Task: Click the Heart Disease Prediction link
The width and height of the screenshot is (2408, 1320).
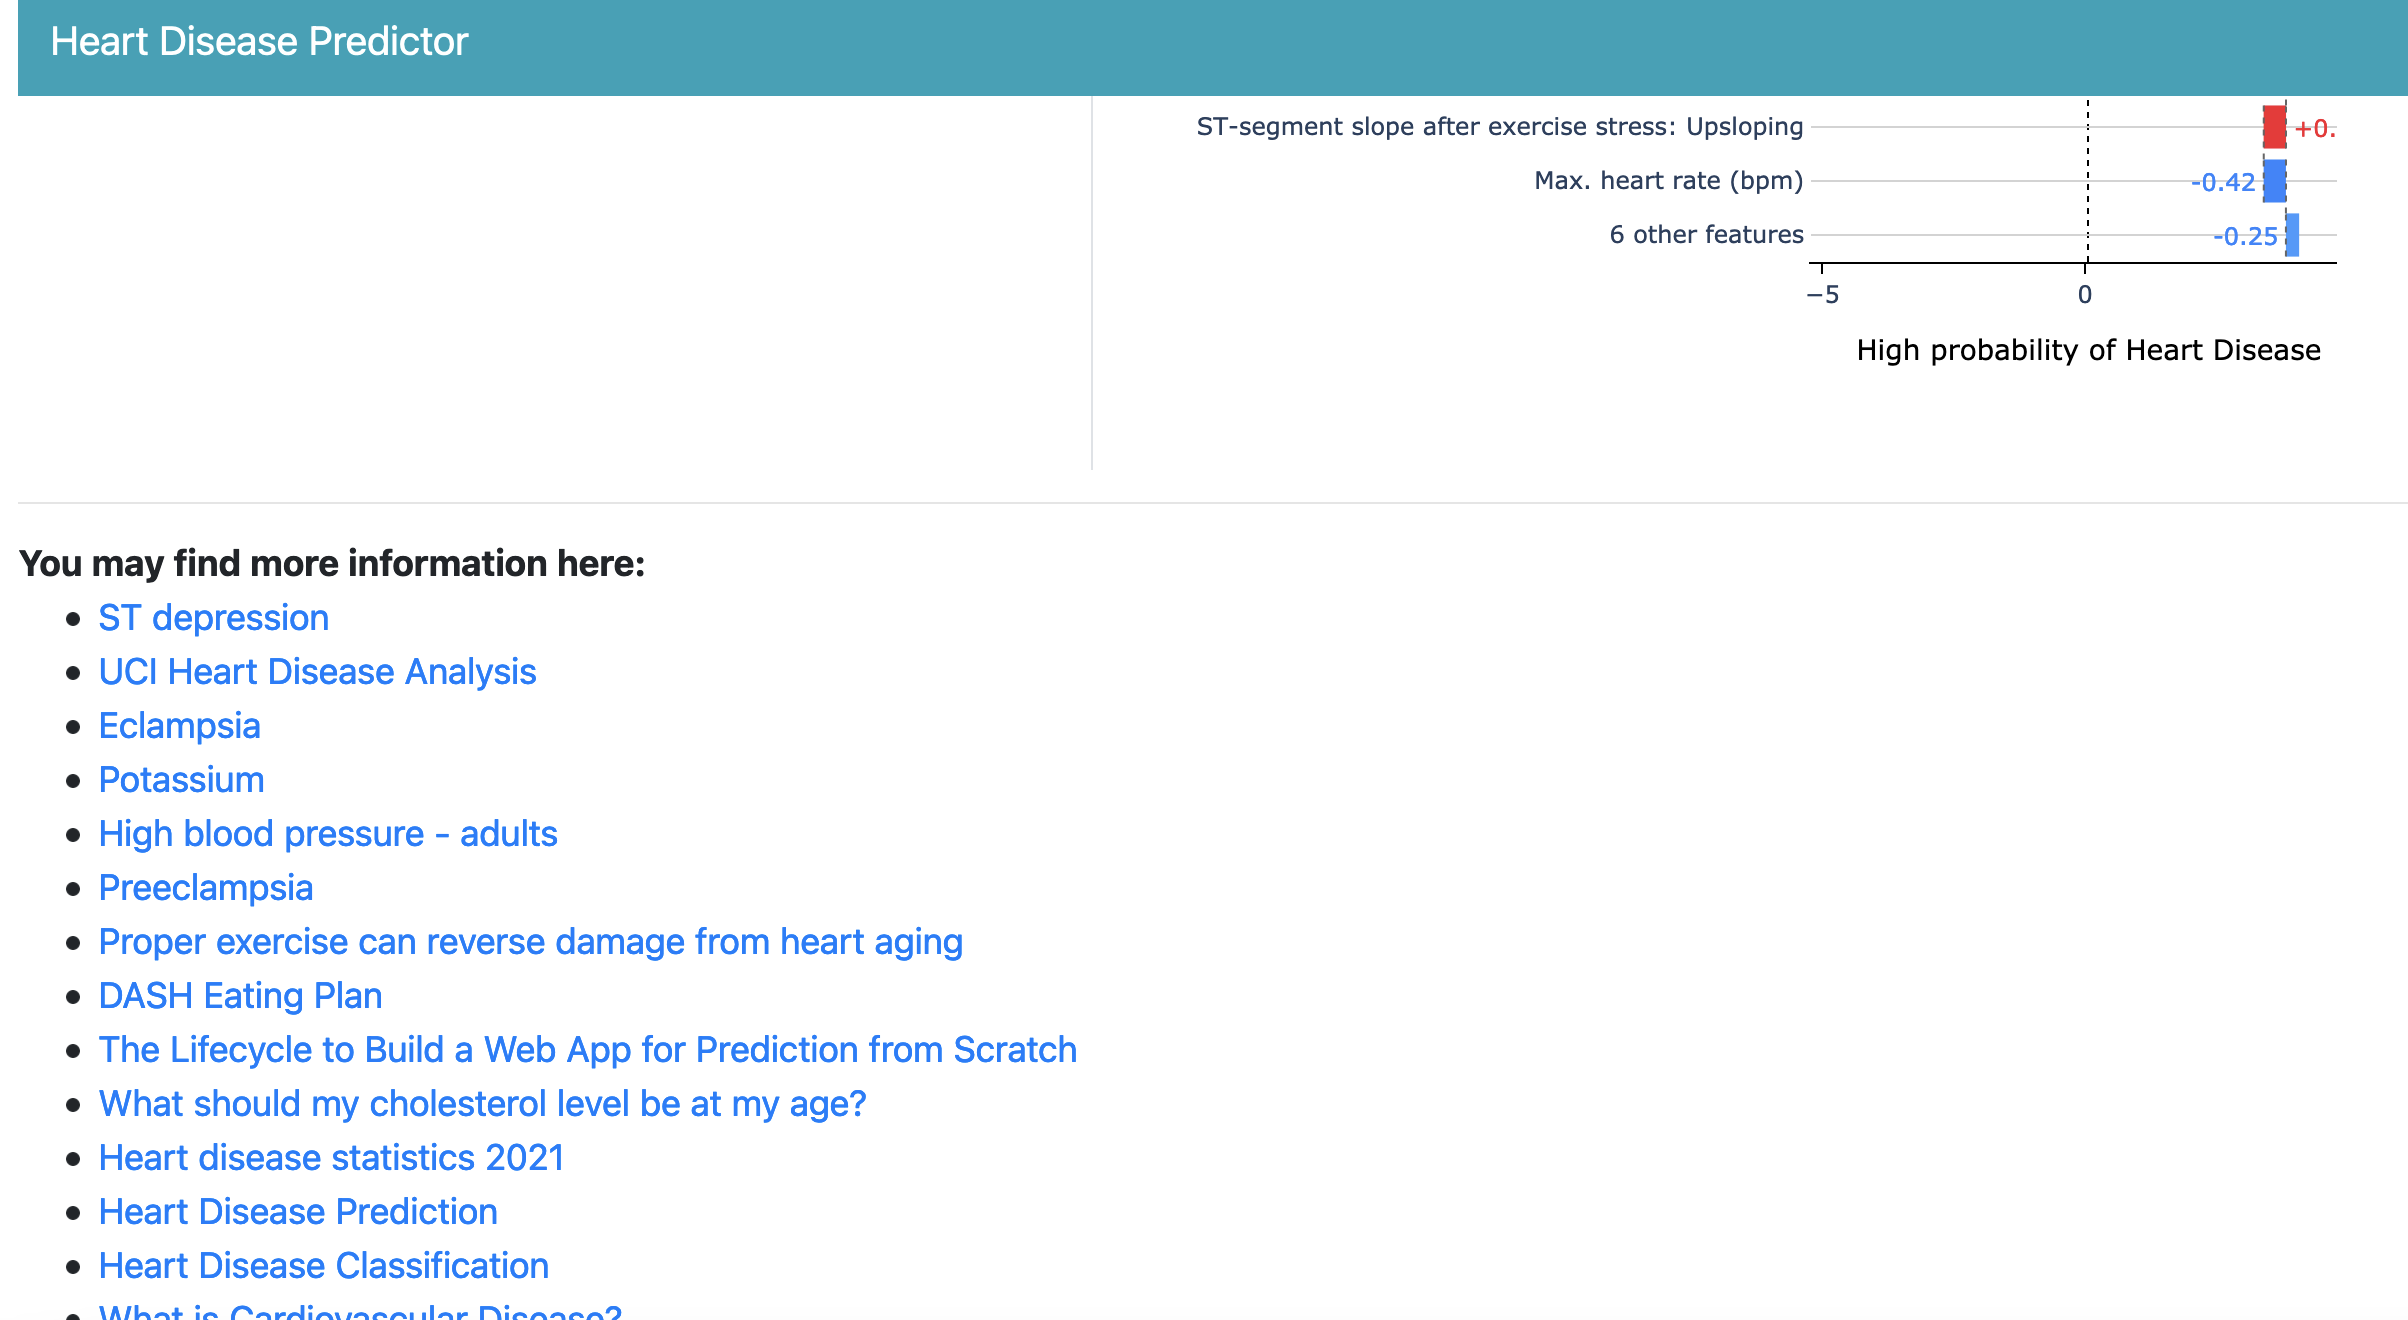Action: (x=298, y=1212)
